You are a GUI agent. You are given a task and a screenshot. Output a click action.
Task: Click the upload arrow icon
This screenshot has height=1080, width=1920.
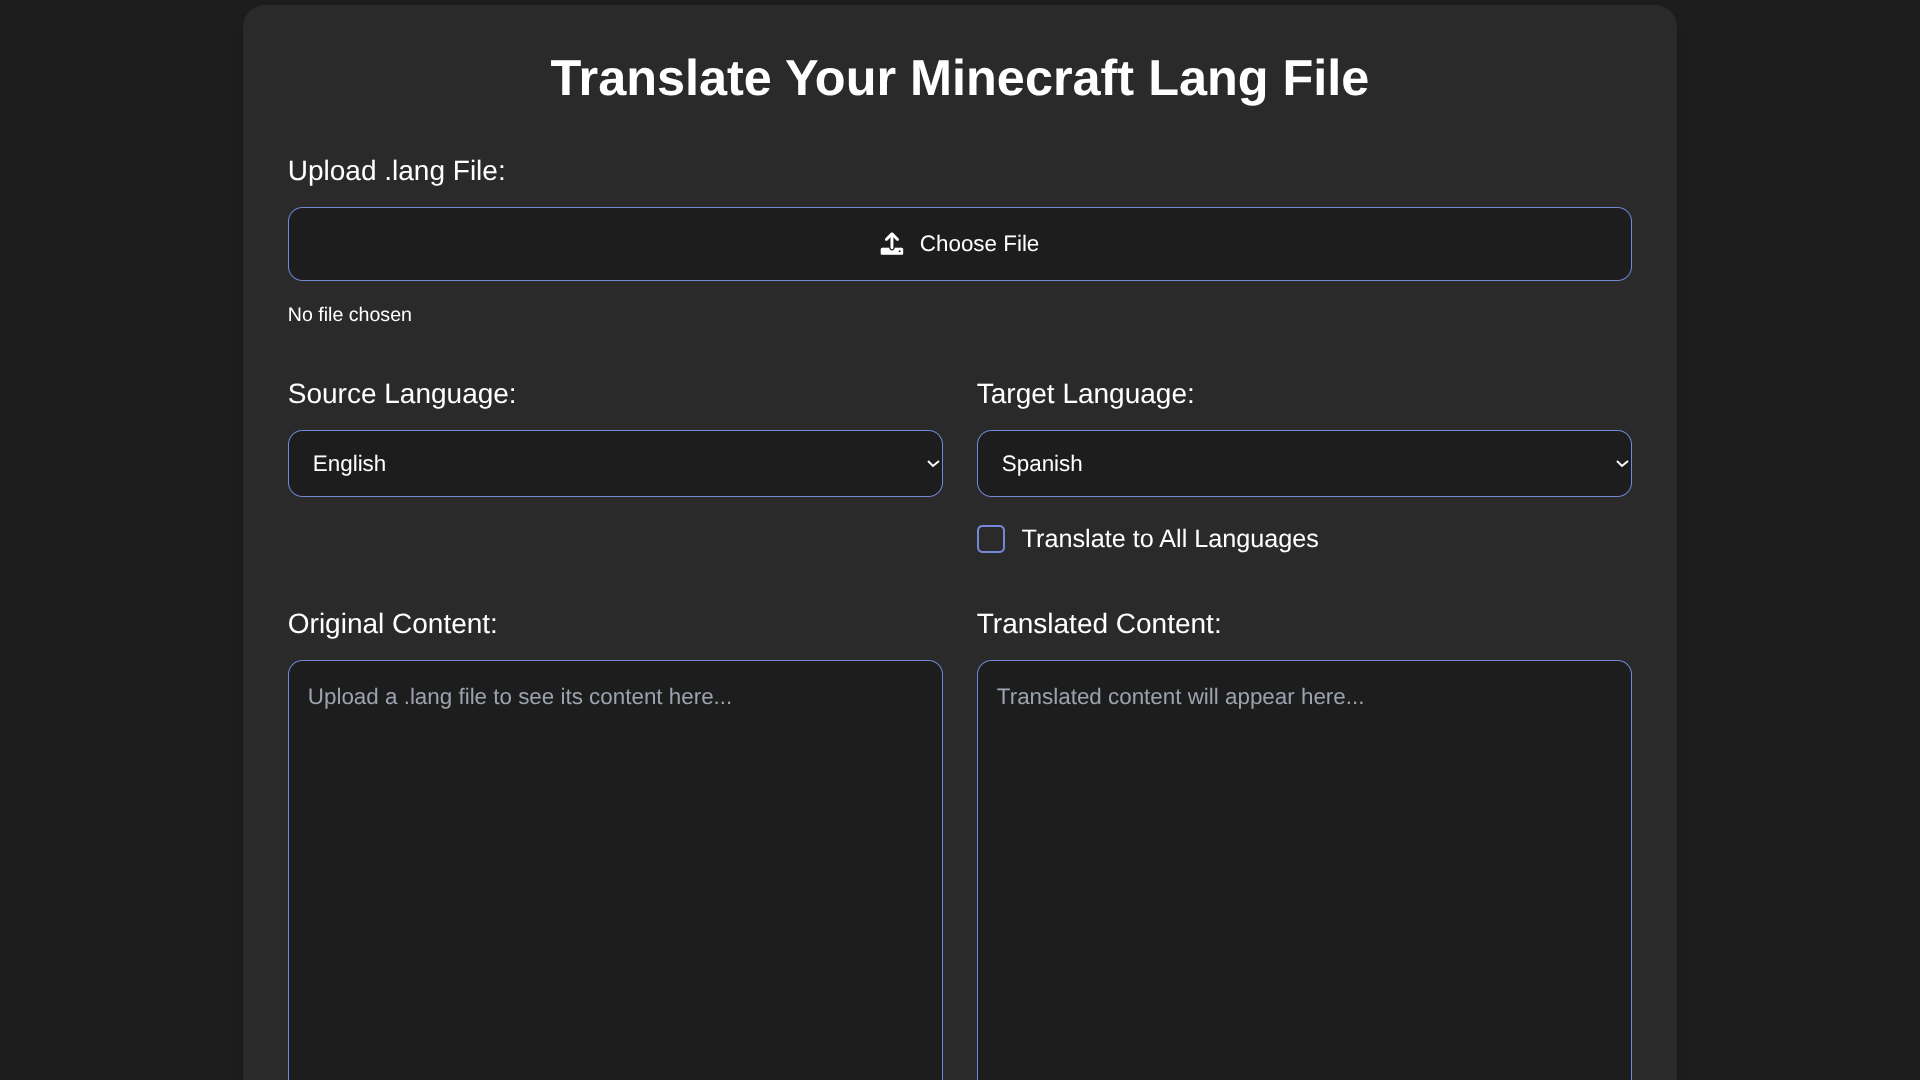click(x=891, y=244)
